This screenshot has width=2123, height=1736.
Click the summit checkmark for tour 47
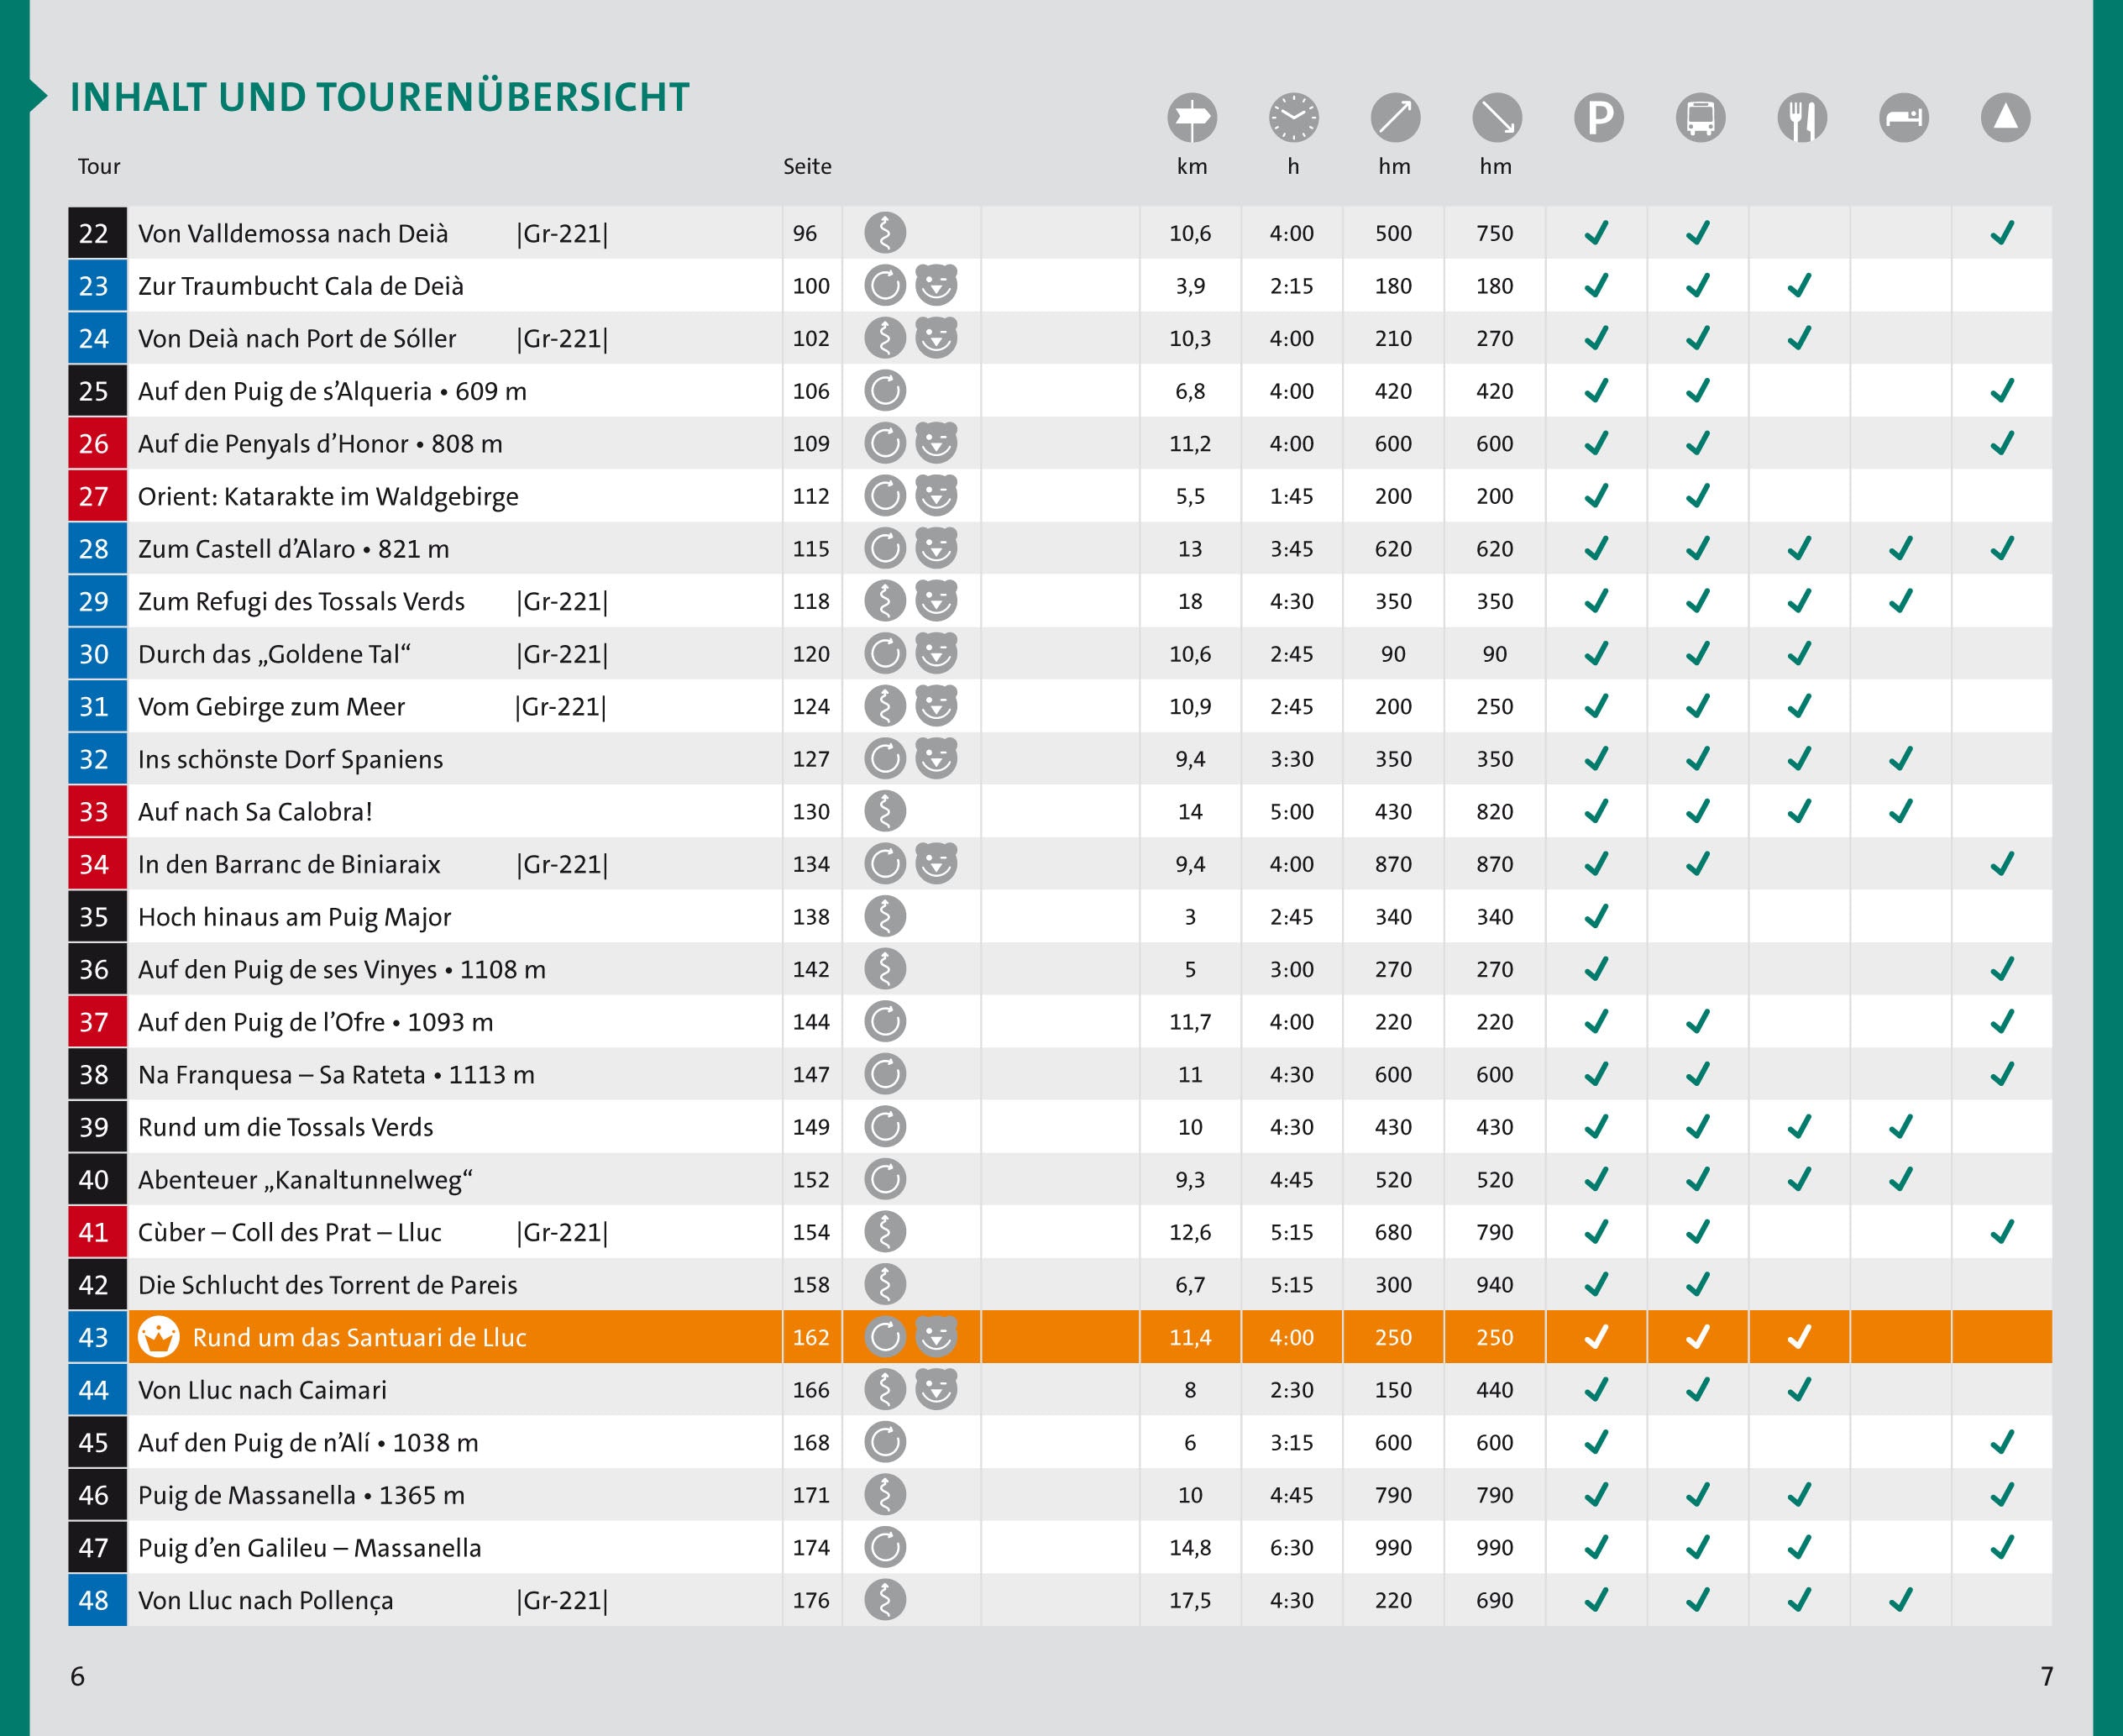(2002, 1547)
